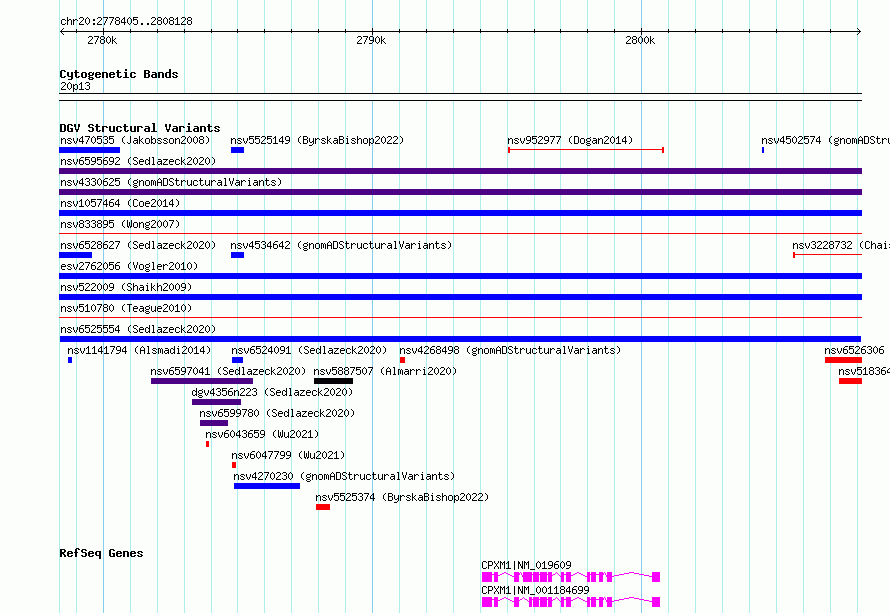Click the 2800k ruler position
Image resolution: width=890 pixels, height=613 pixels.
tap(640, 40)
